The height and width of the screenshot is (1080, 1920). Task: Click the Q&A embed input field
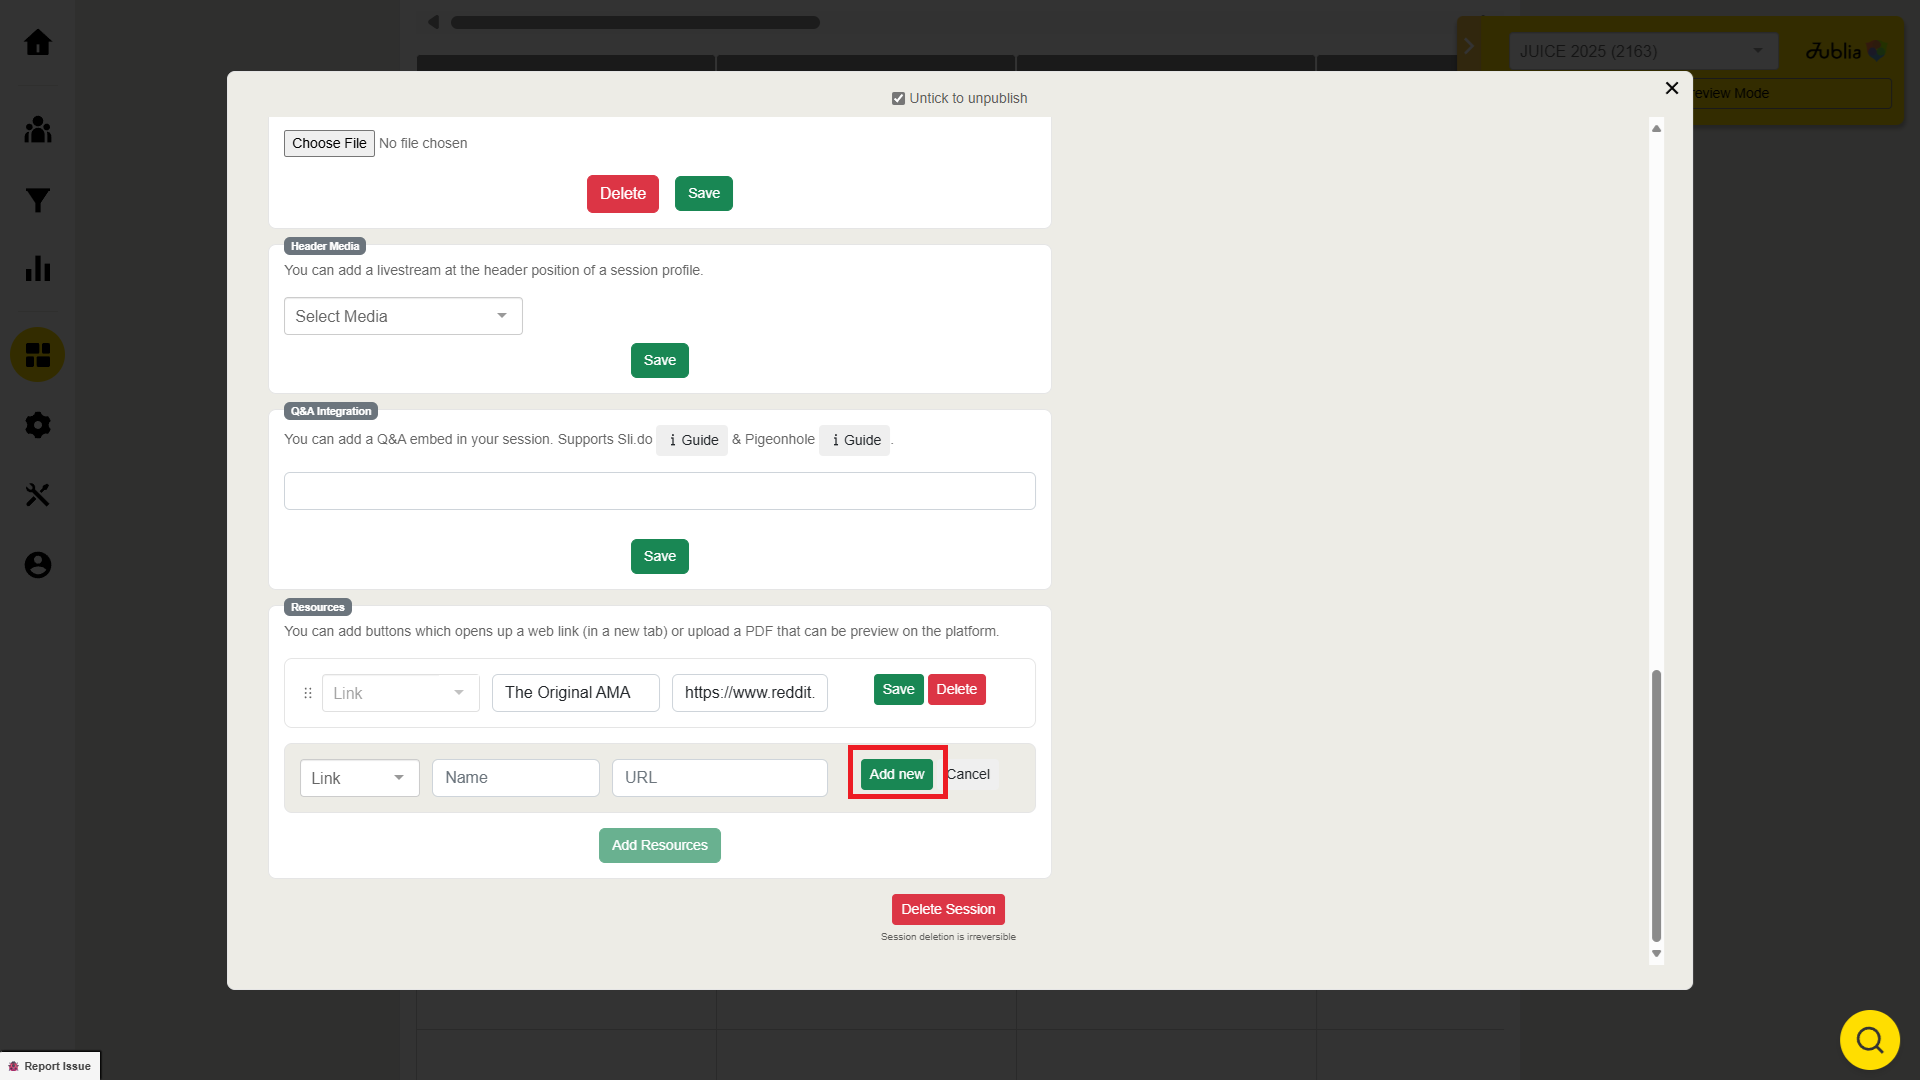[x=659, y=491]
